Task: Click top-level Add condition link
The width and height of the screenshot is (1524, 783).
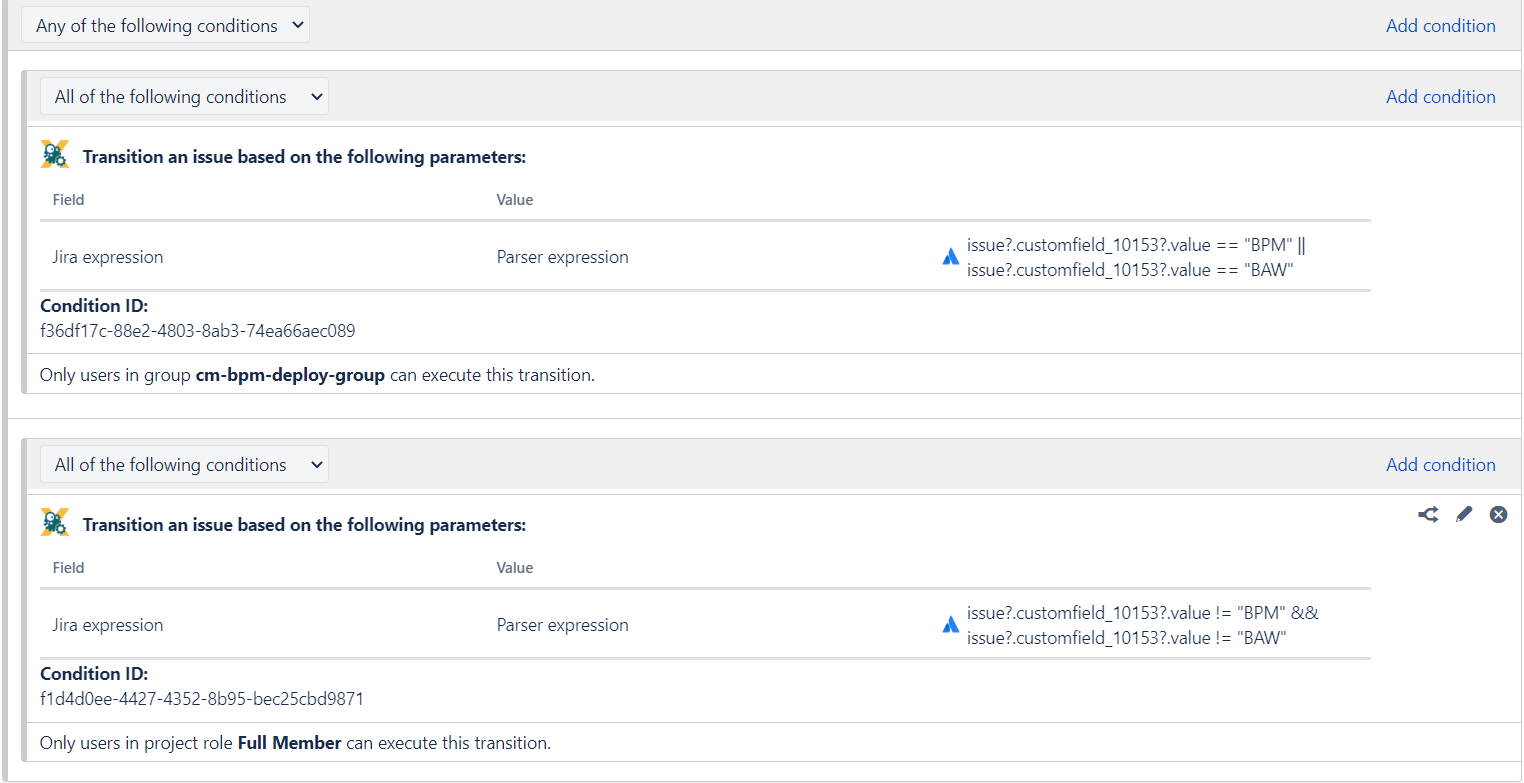Action: [x=1440, y=26]
